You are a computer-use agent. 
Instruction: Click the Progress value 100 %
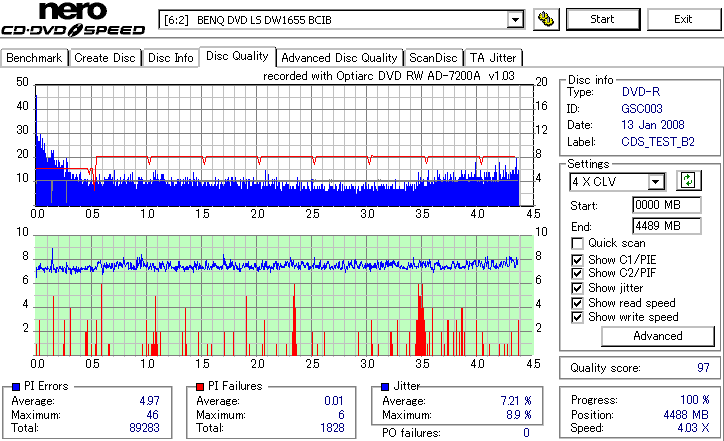click(x=695, y=400)
